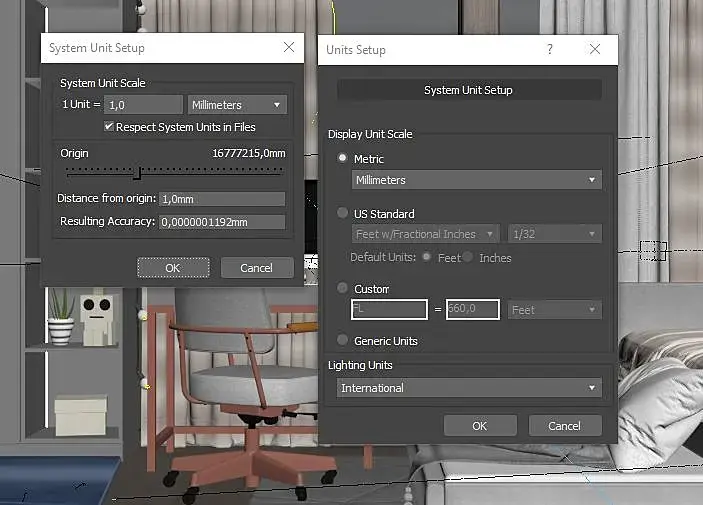Open the system unit Millimeters dropdown
The width and height of the screenshot is (703, 505).
(x=237, y=105)
